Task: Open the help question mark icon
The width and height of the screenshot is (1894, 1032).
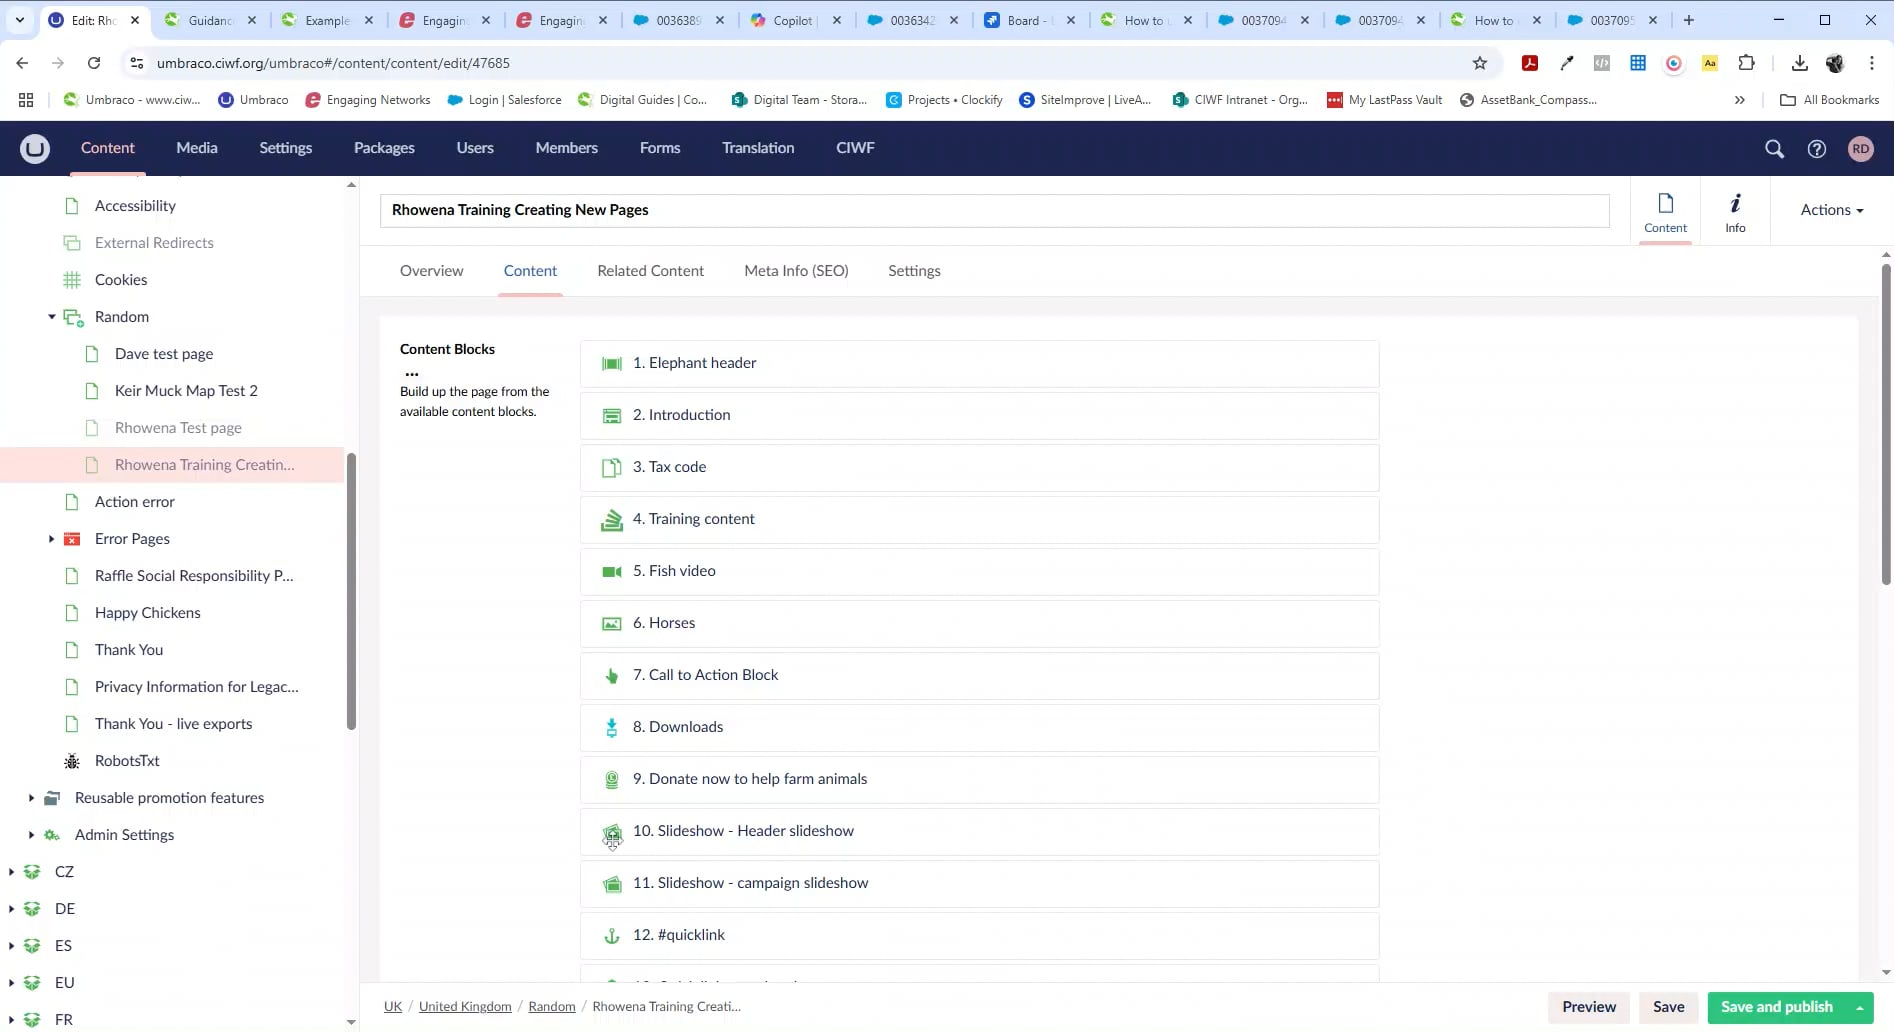Action: tap(1816, 148)
